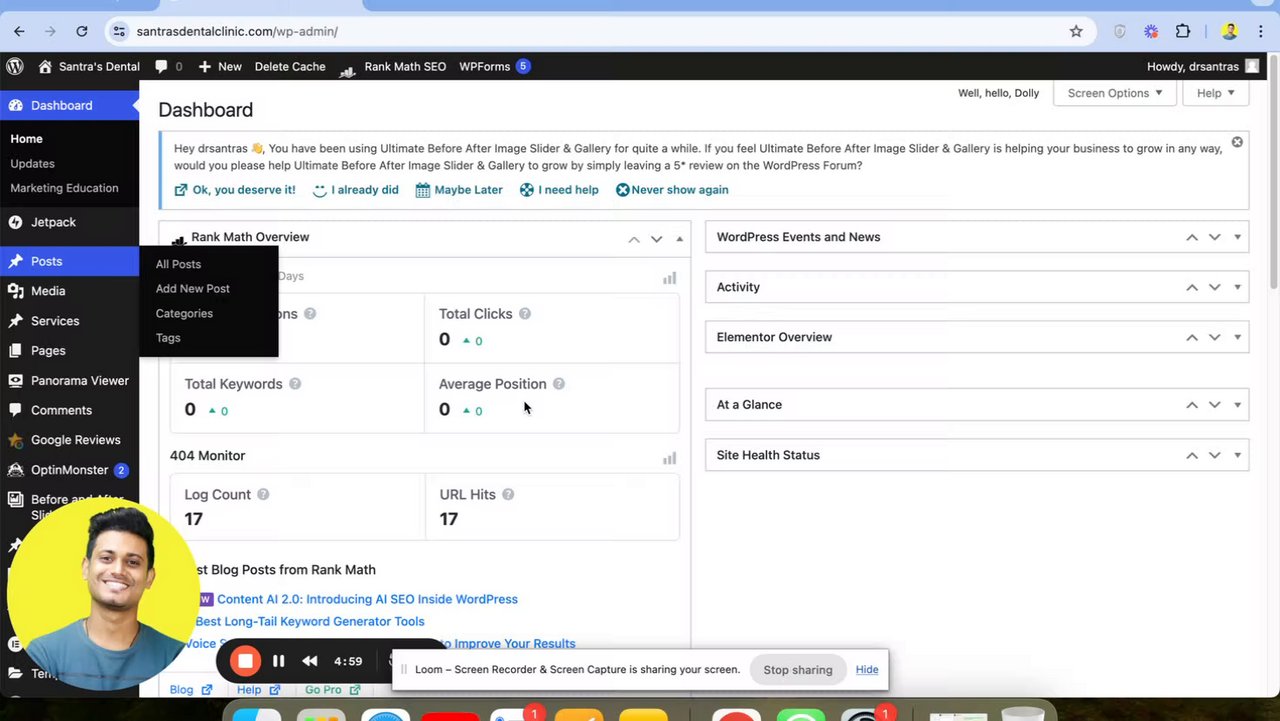Move the Rank Math Overview widget down
Viewport: 1280px width, 721px height.
pos(656,239)
